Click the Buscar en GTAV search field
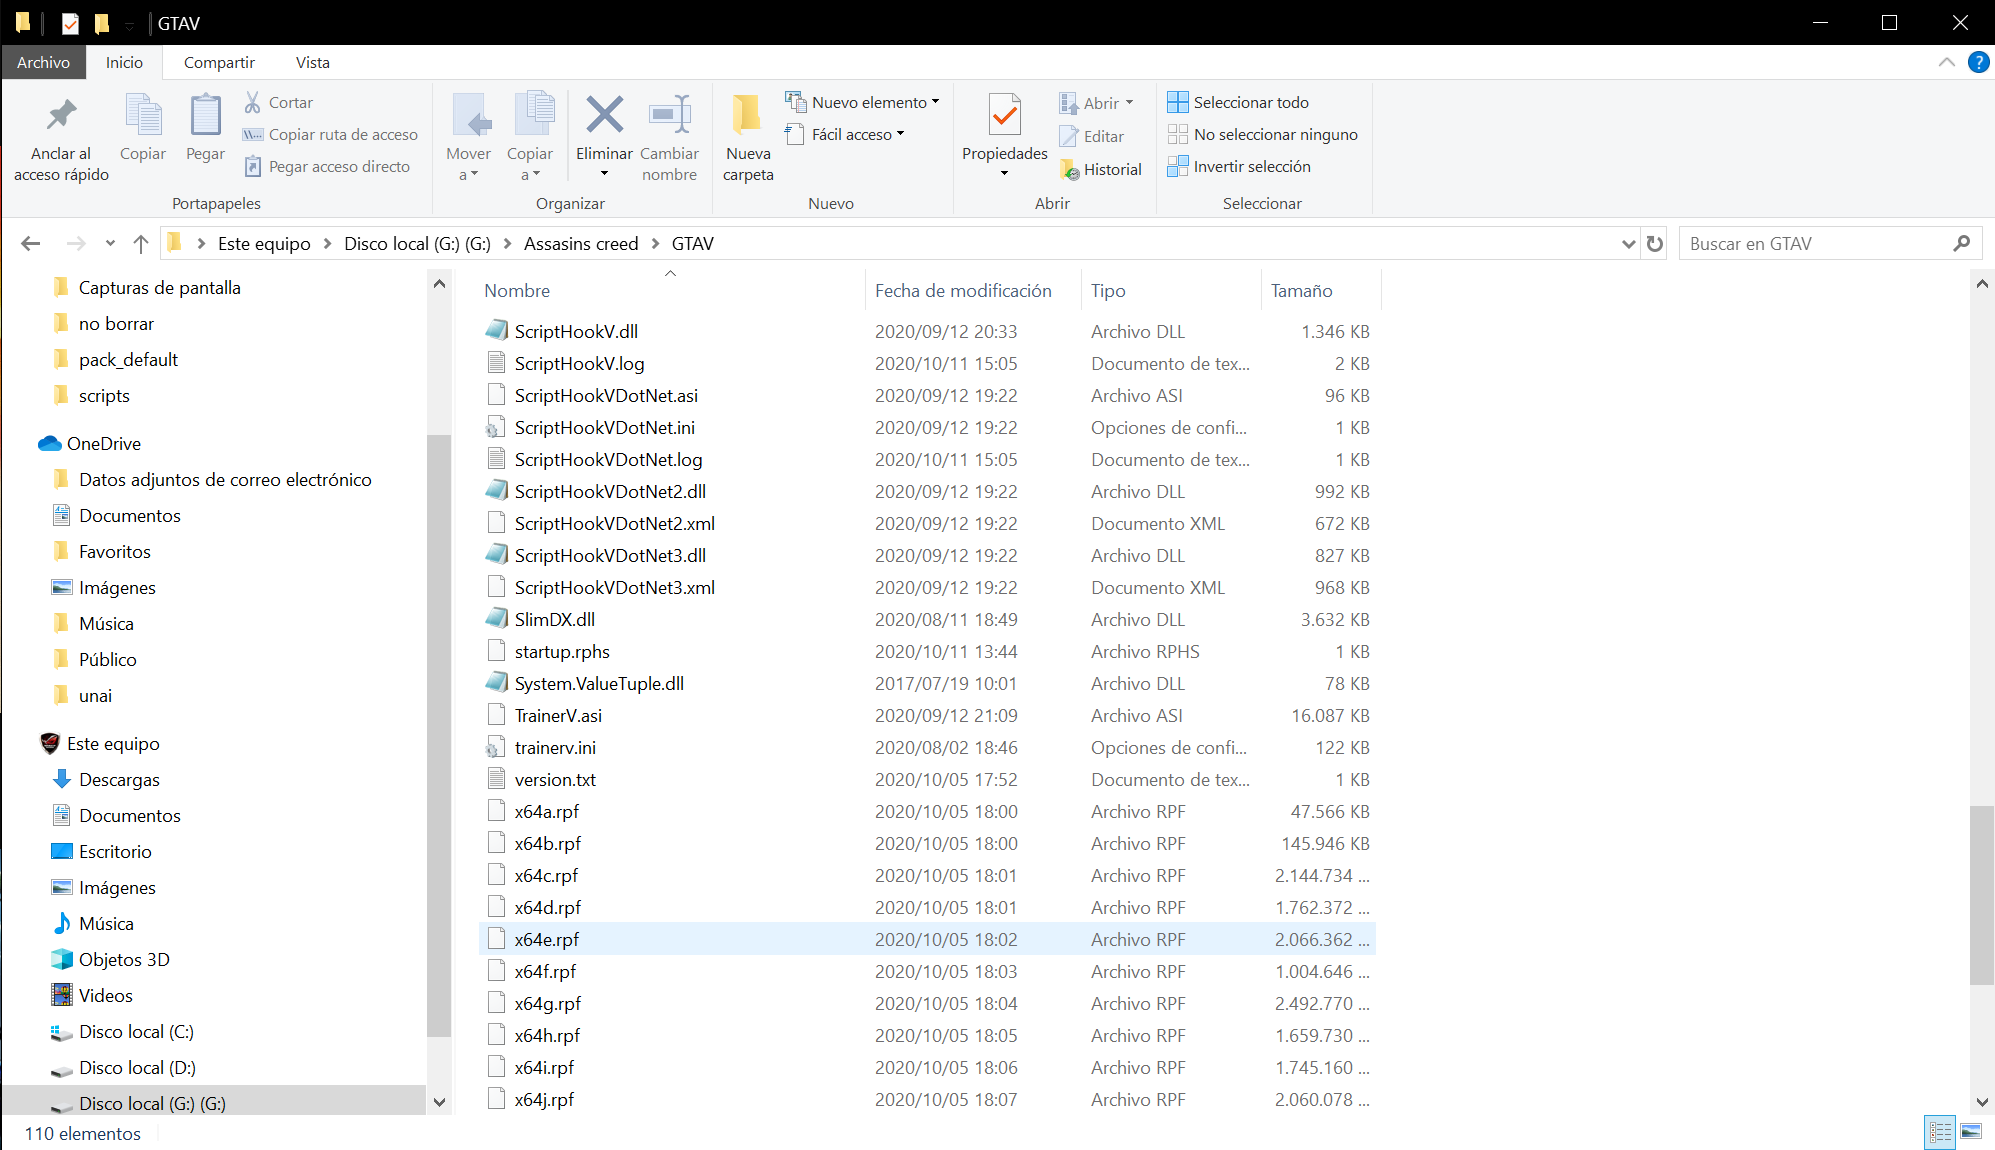The height and width of the screenshot is (1150, 1995). 1815,244
